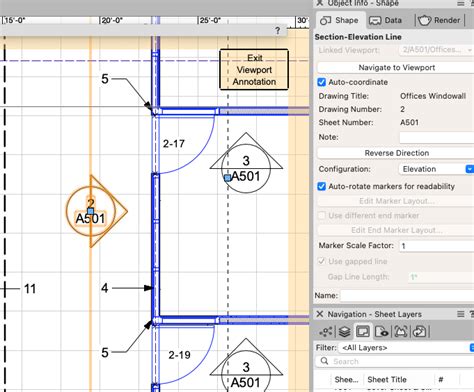Image resolution: width=474 pixels, height=392 pixels.
Task: Click the blue handle on 2/A501 marker
Action: [90, 211]
